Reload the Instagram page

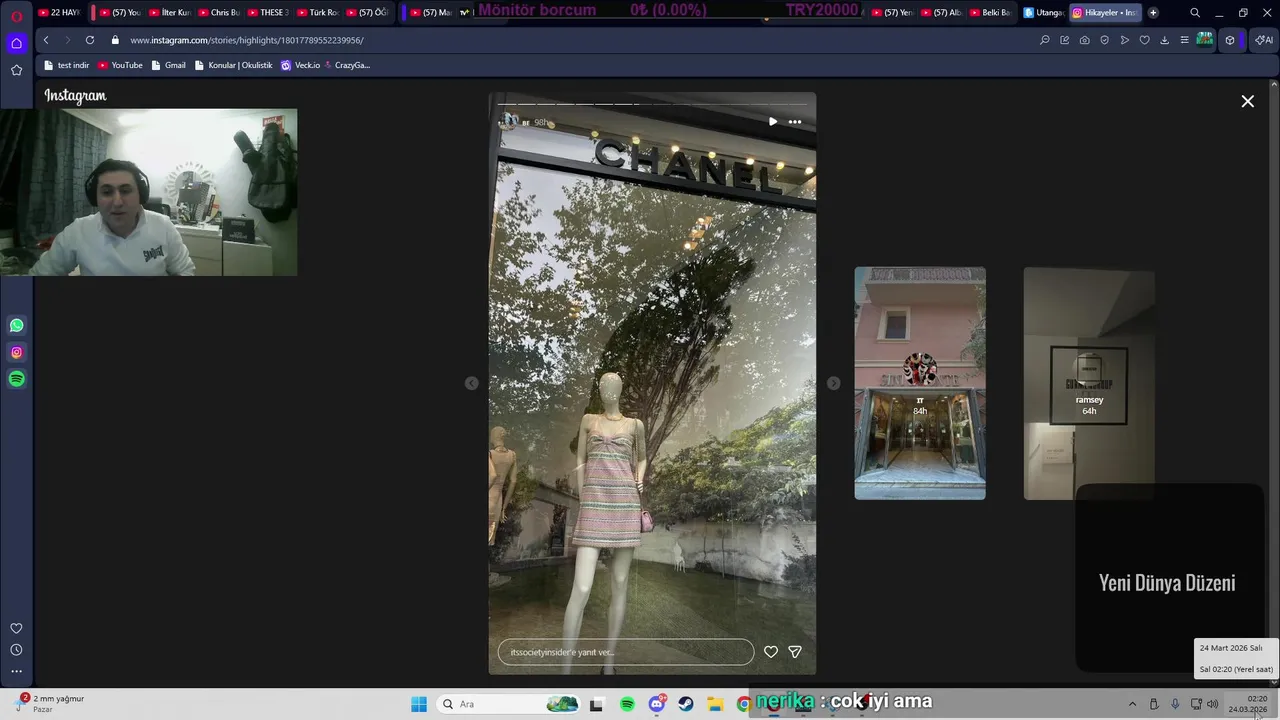tap(90, 40)
